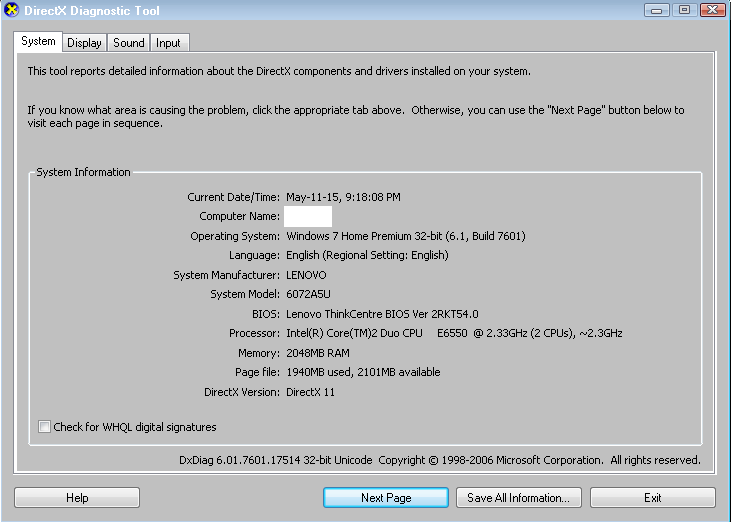Click the redacted Computer Name field

(x=308, y=216)
